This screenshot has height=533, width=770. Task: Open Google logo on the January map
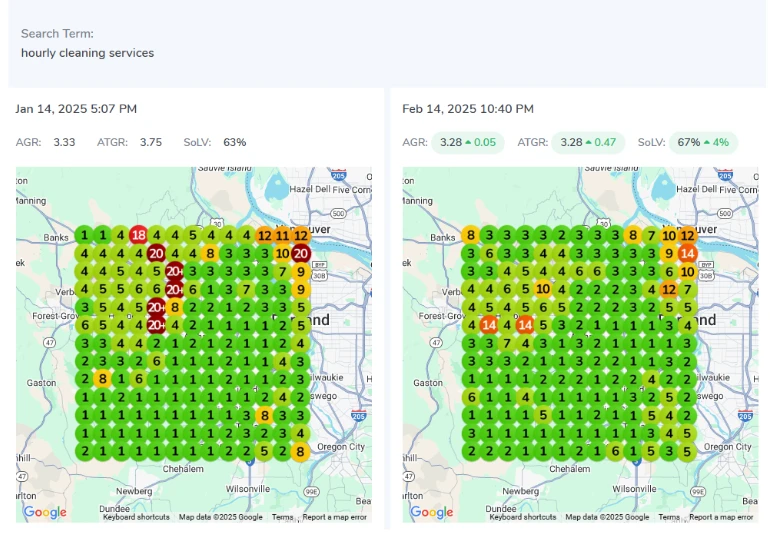[45, 512]
